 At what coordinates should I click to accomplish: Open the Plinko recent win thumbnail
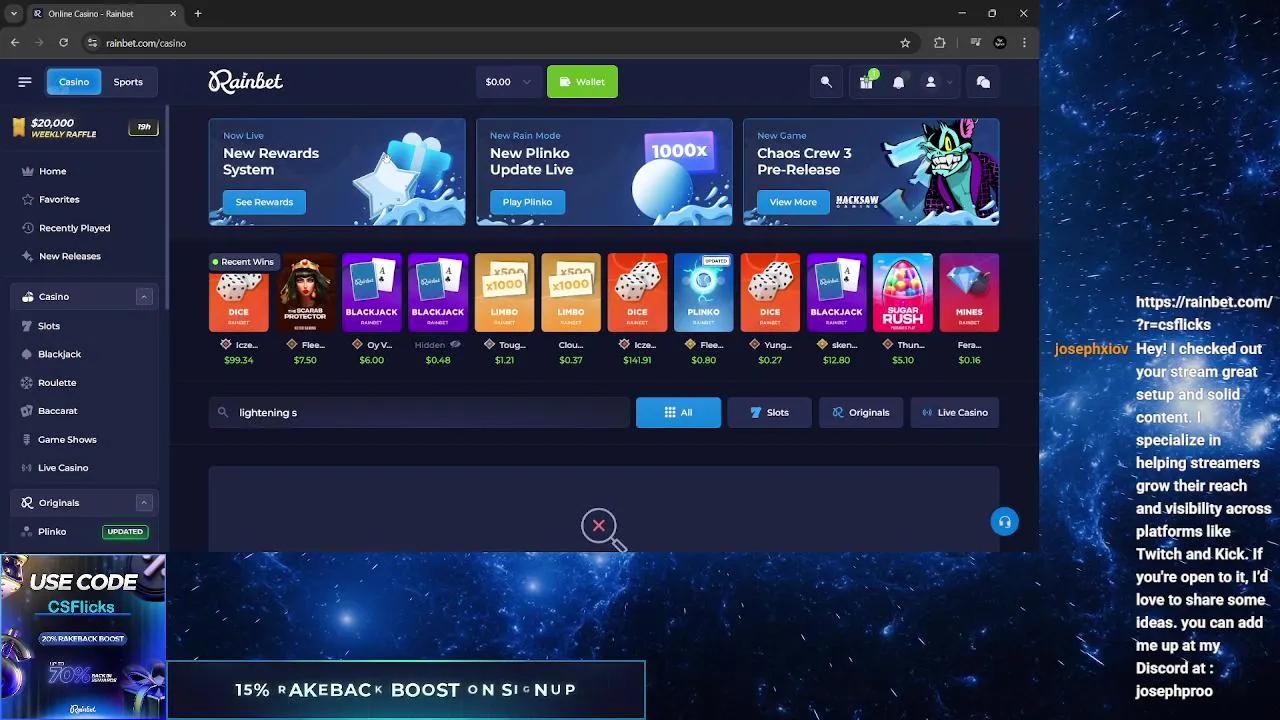click(703, 292)
